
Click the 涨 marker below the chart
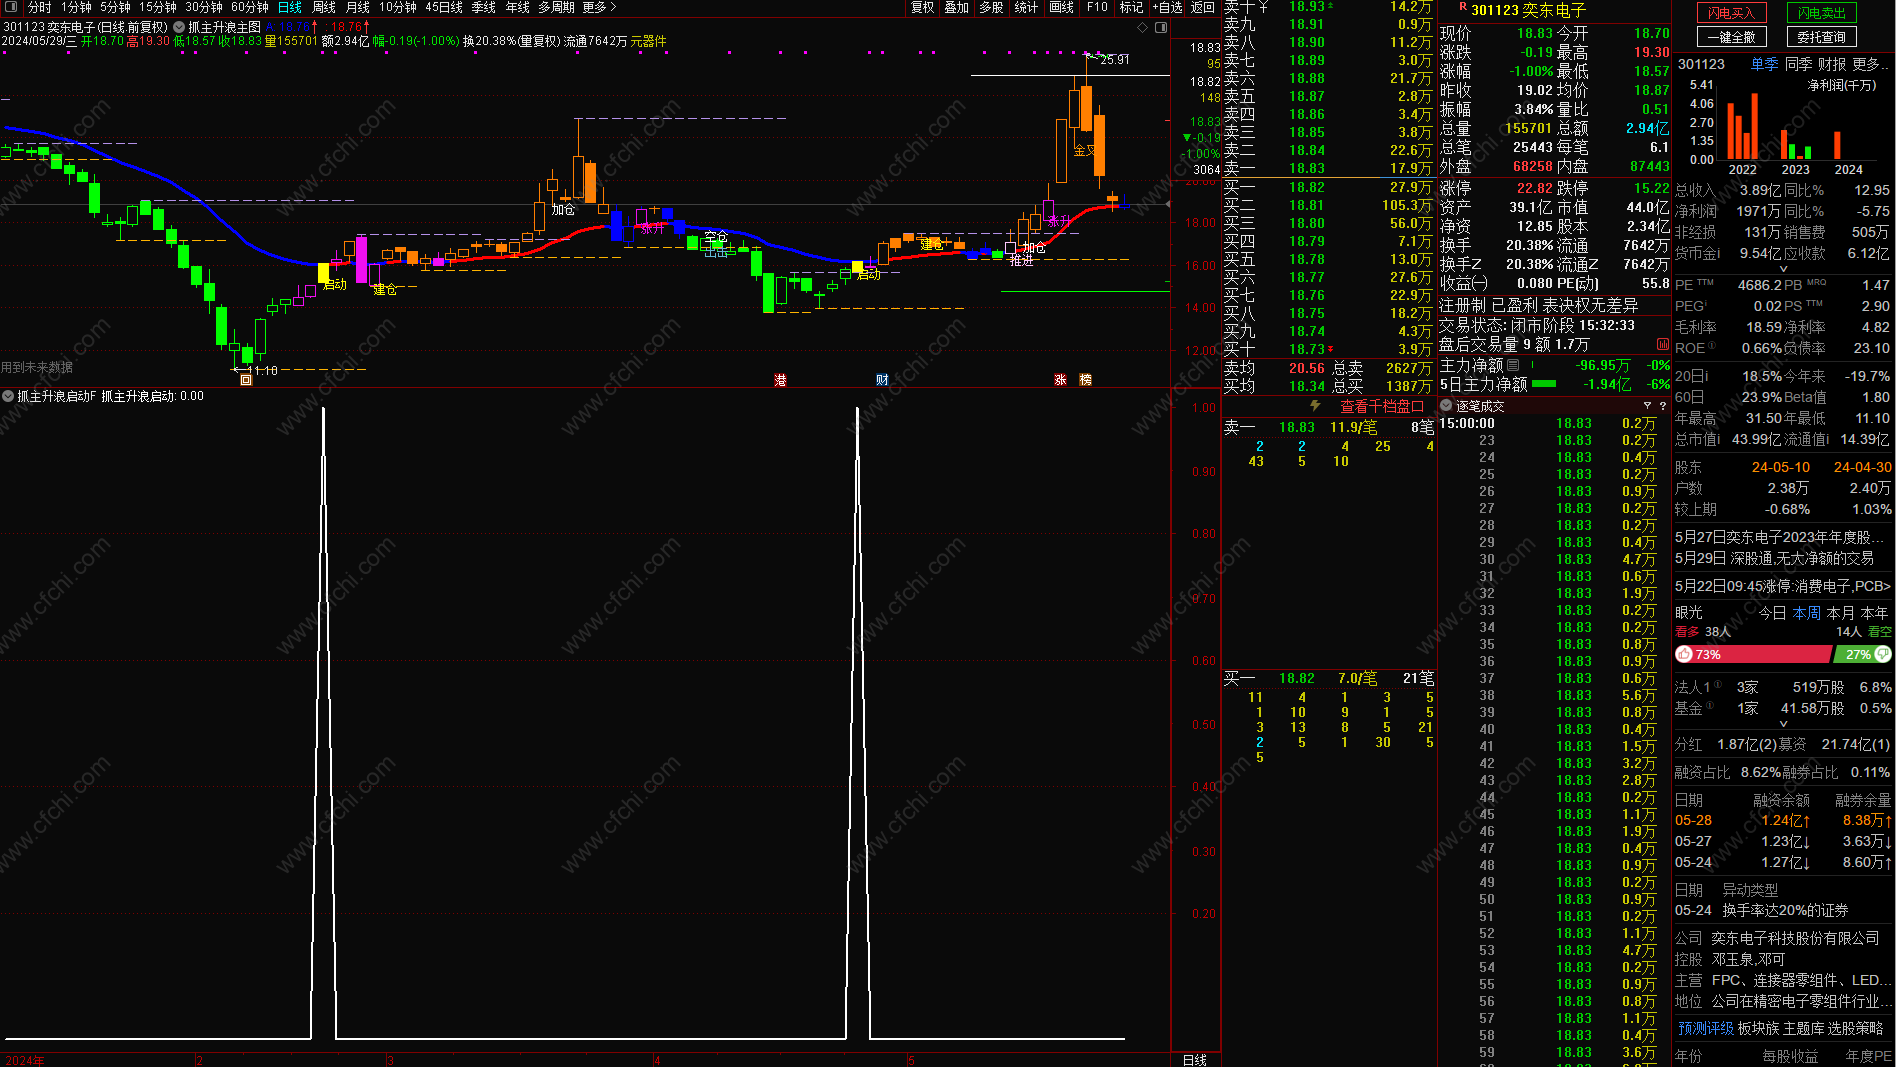(1060, 380)
